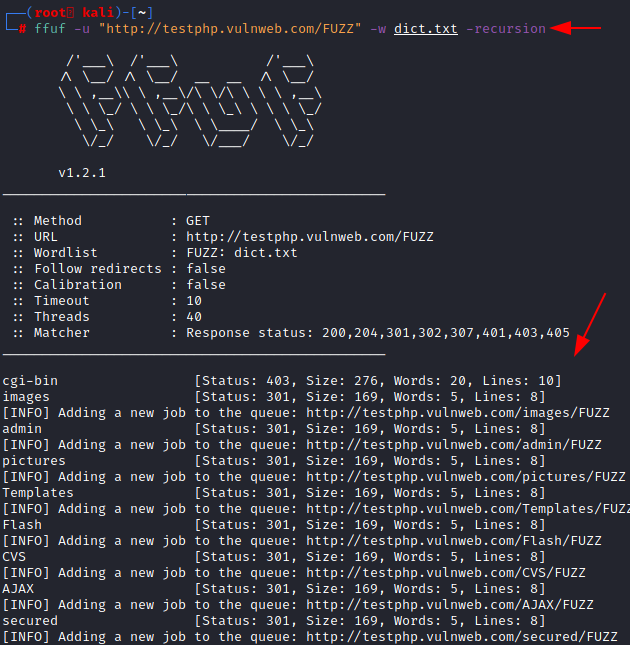Follow the pictures/FUZZ queue URL

pos(465,477)
